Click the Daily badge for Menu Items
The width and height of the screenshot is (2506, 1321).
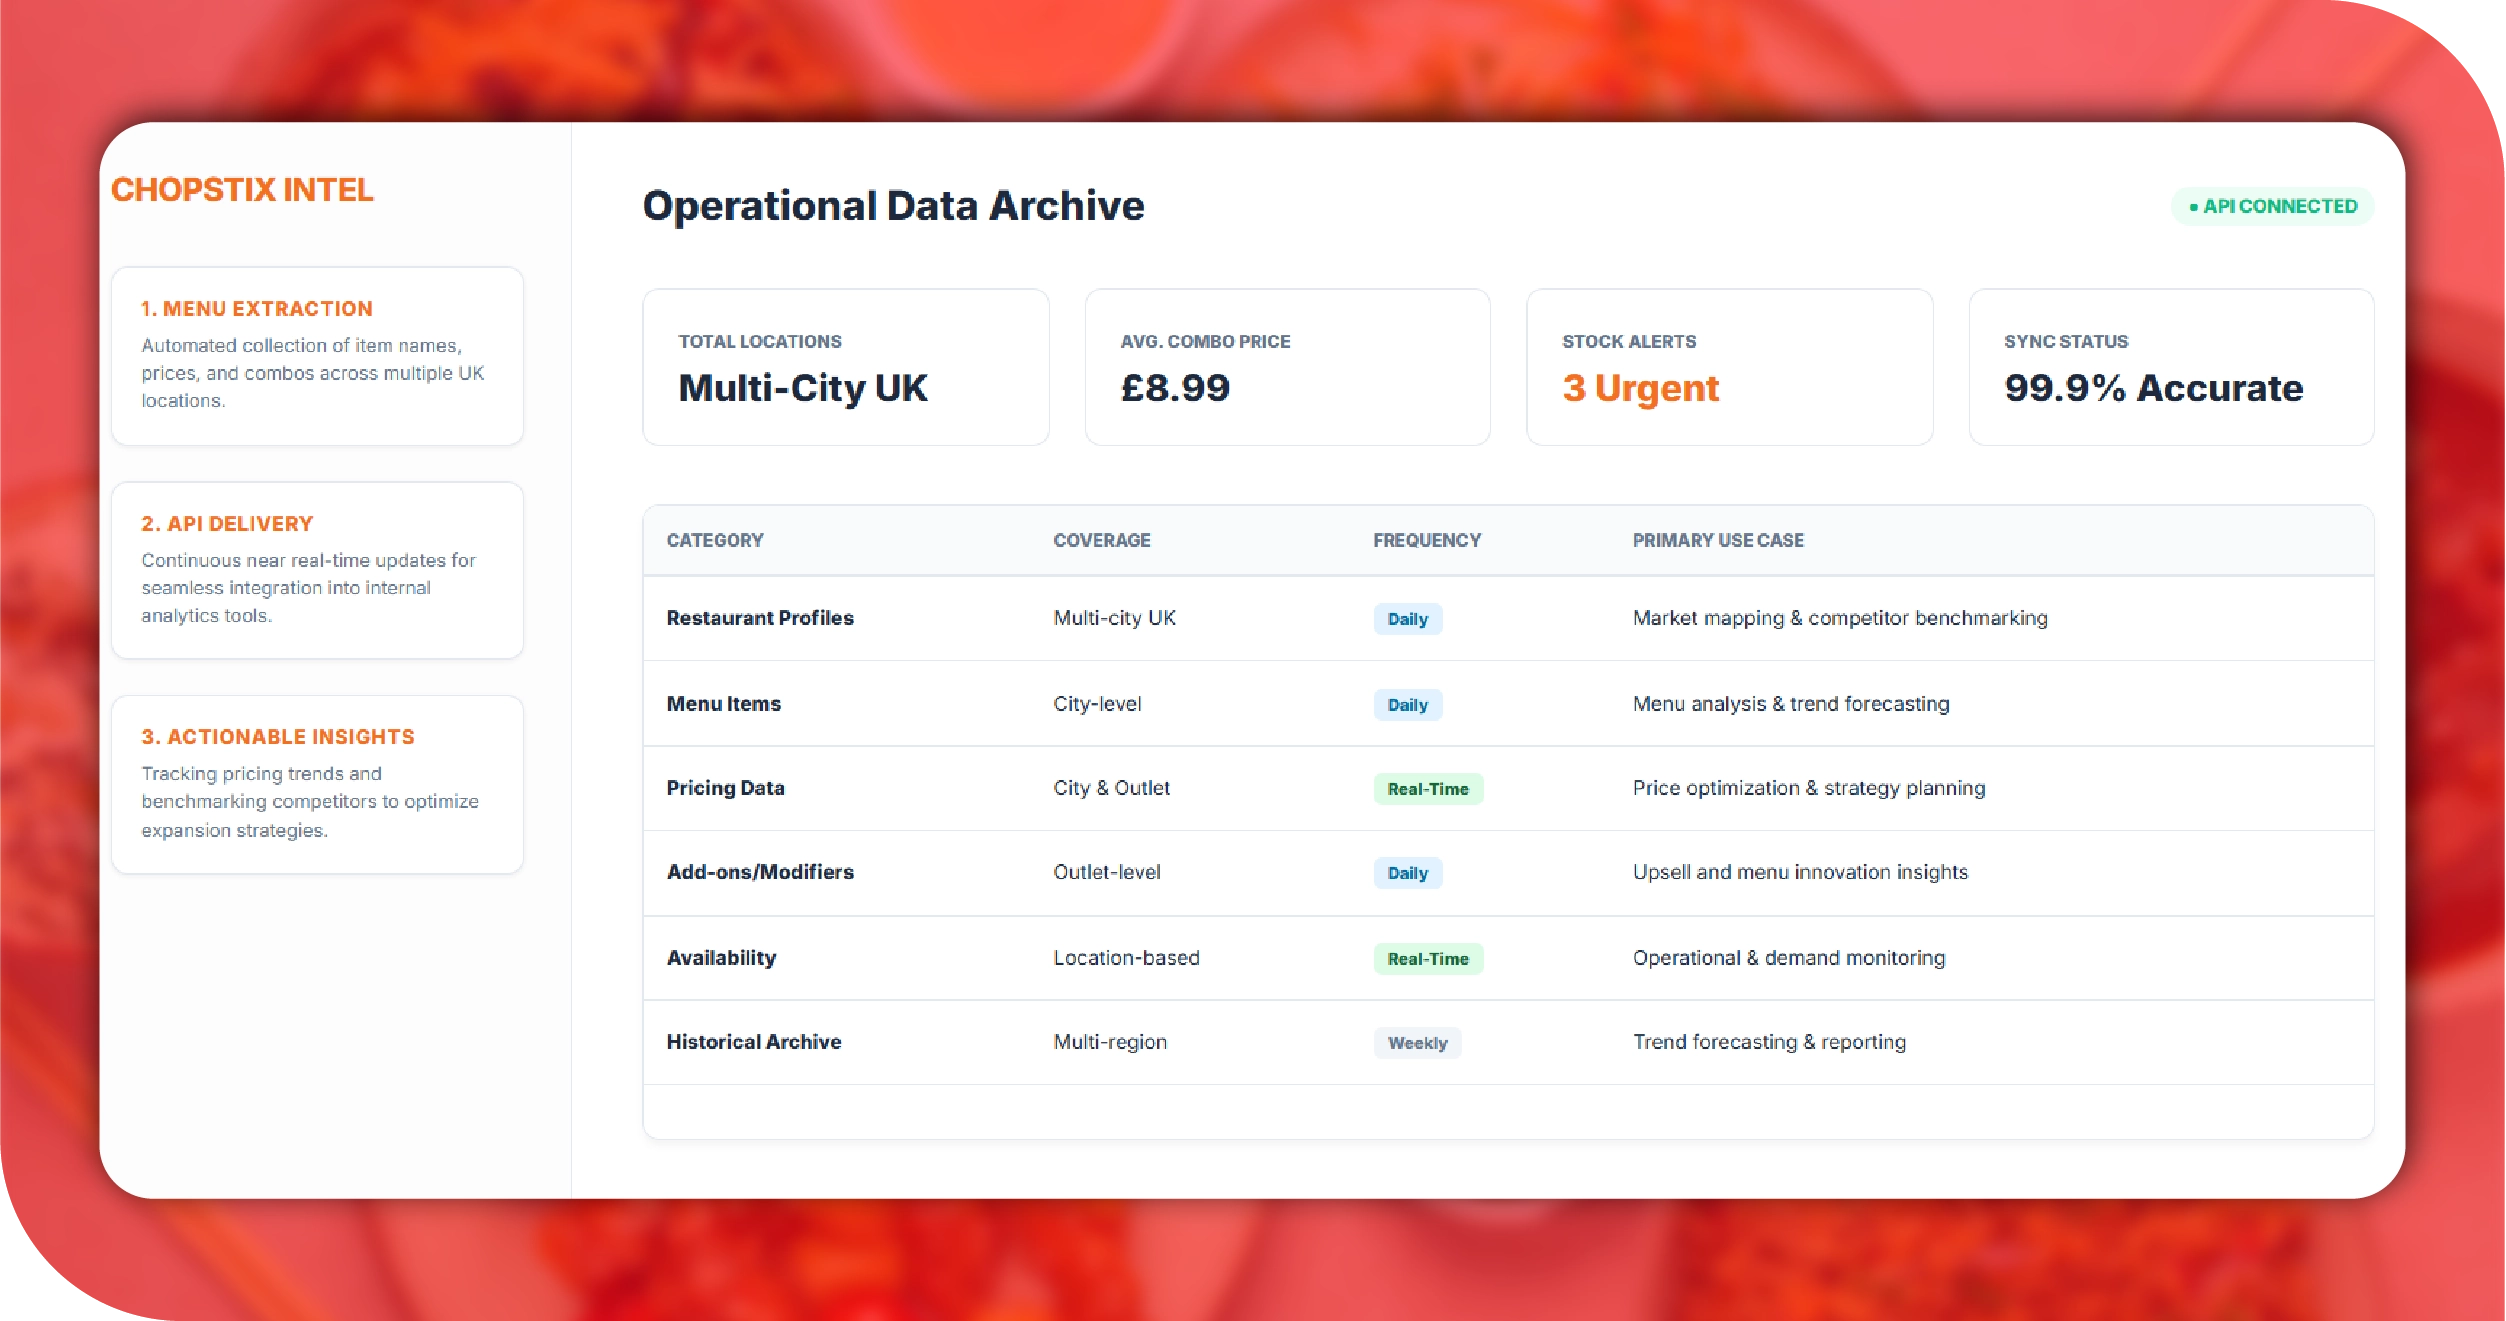1407,705
